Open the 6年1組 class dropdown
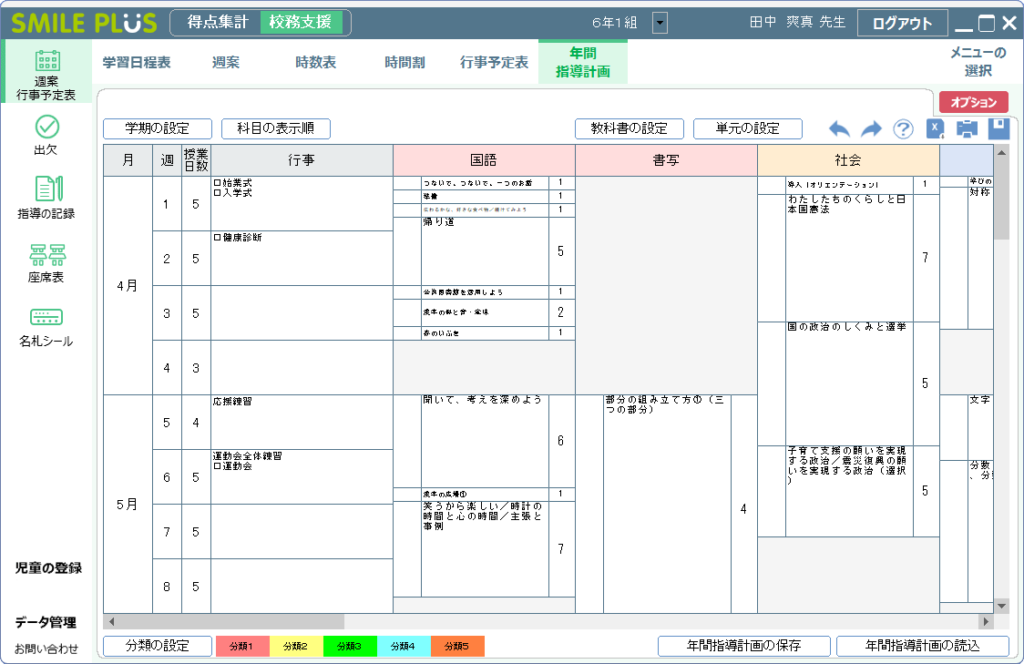Screen dimensions: 1024x664 659,21
